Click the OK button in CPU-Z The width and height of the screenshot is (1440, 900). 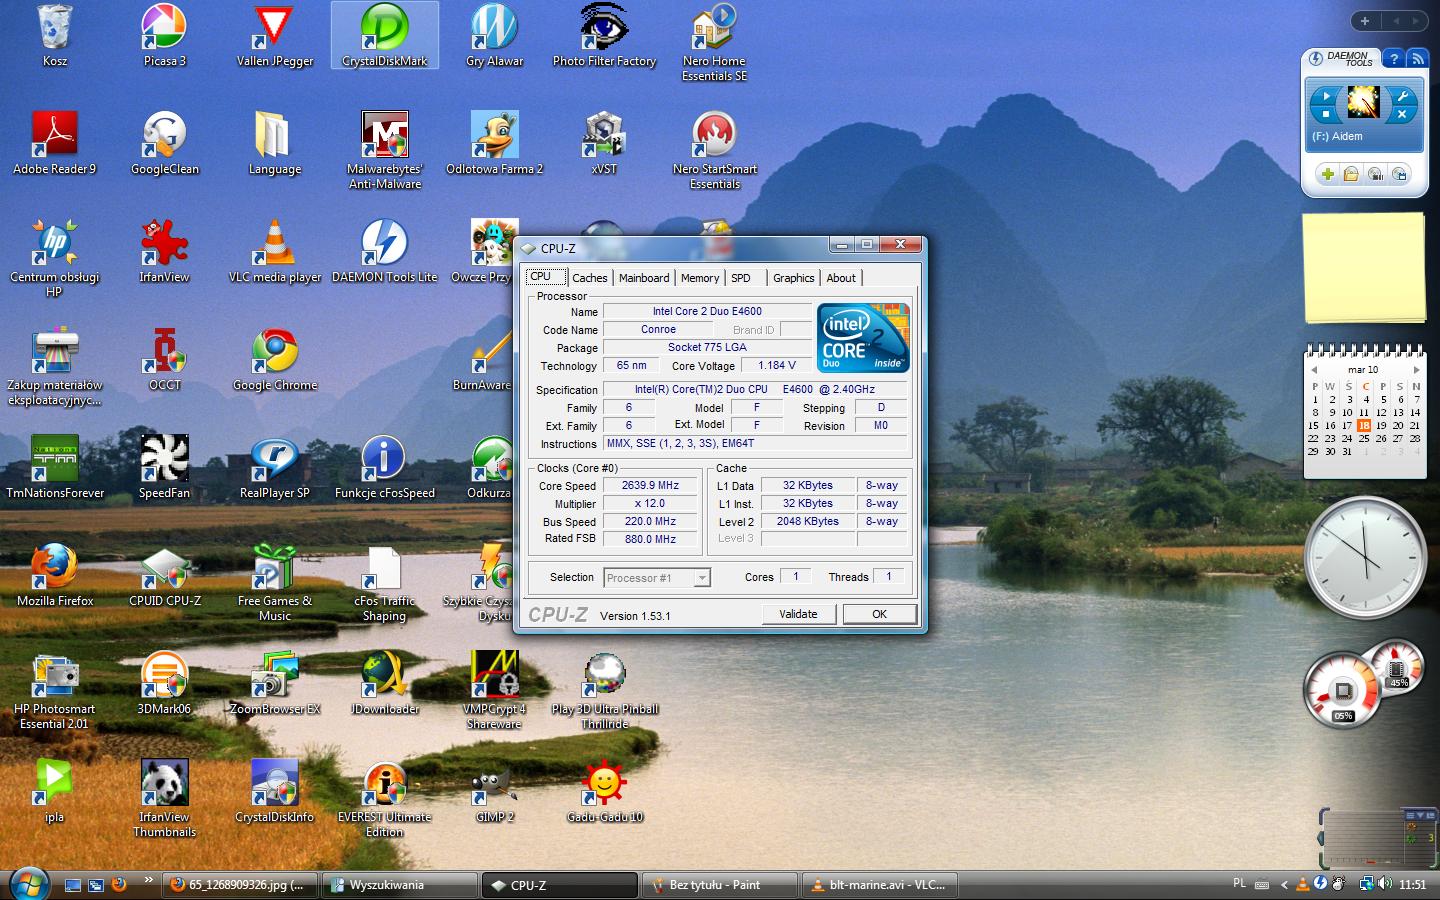click(x=879, y=614)
